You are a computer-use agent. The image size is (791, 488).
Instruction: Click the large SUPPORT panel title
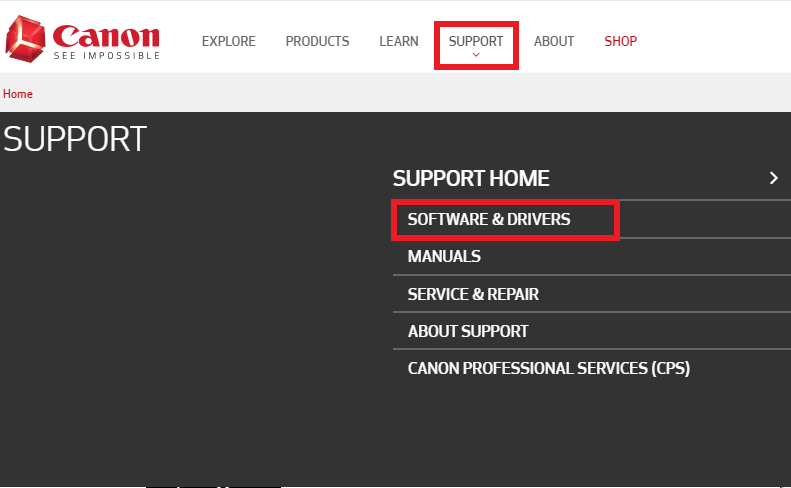click(75, 139)
